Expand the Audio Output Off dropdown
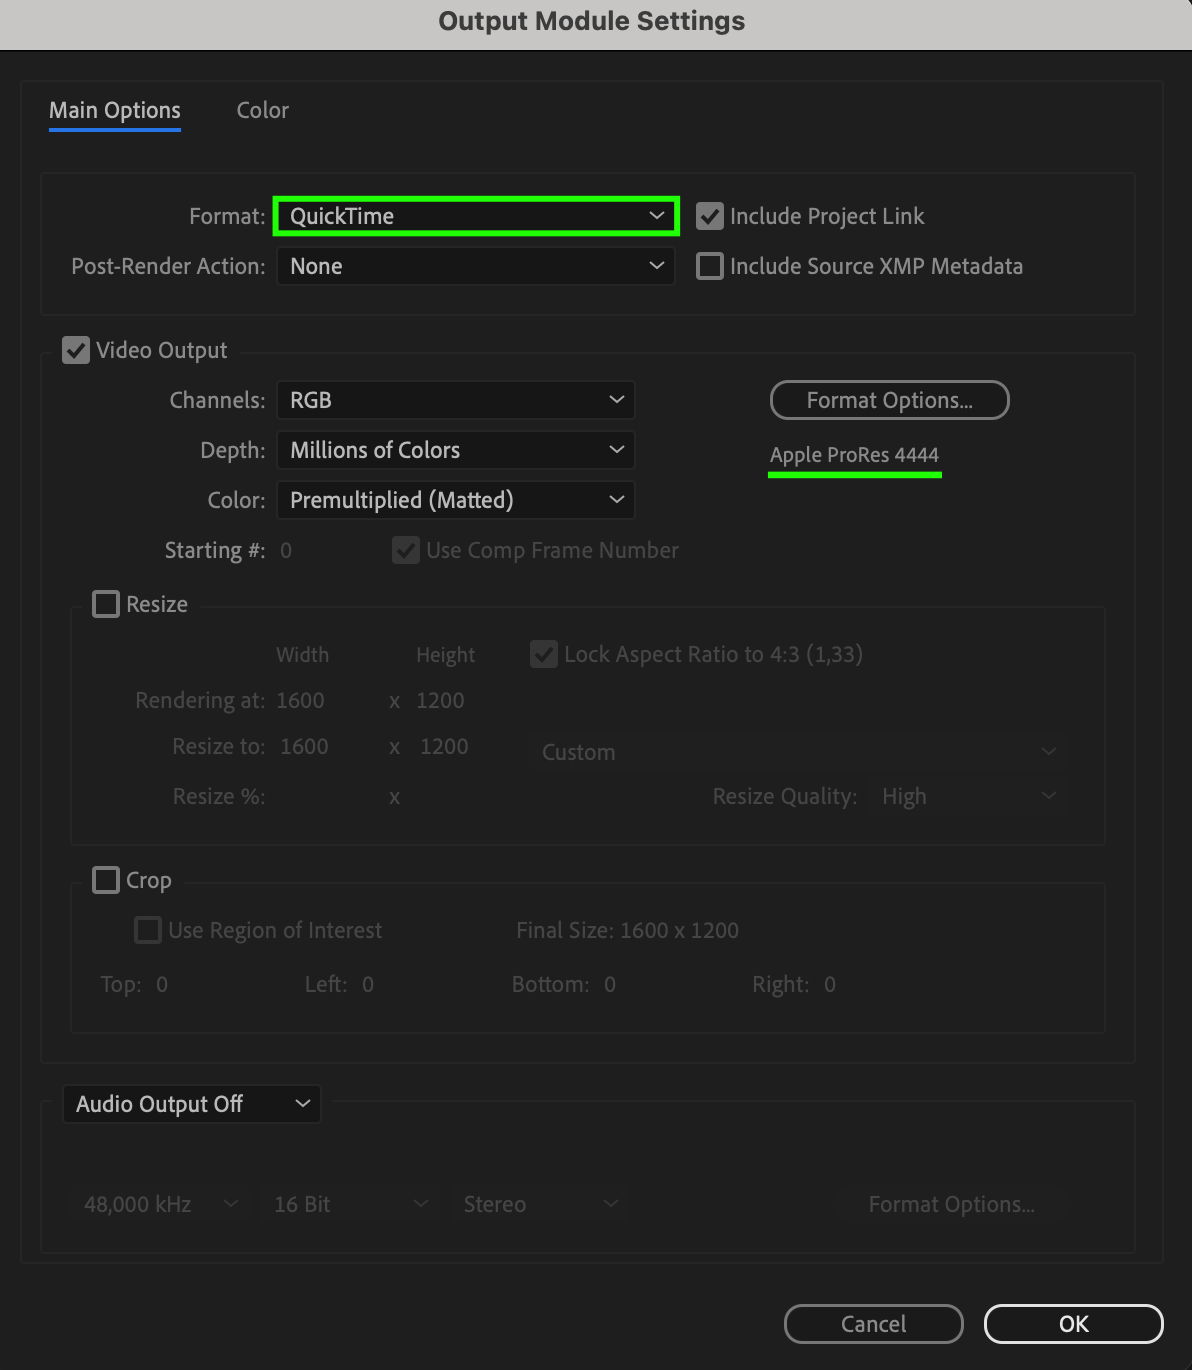1192x1370 pixels. [191, 1104]
